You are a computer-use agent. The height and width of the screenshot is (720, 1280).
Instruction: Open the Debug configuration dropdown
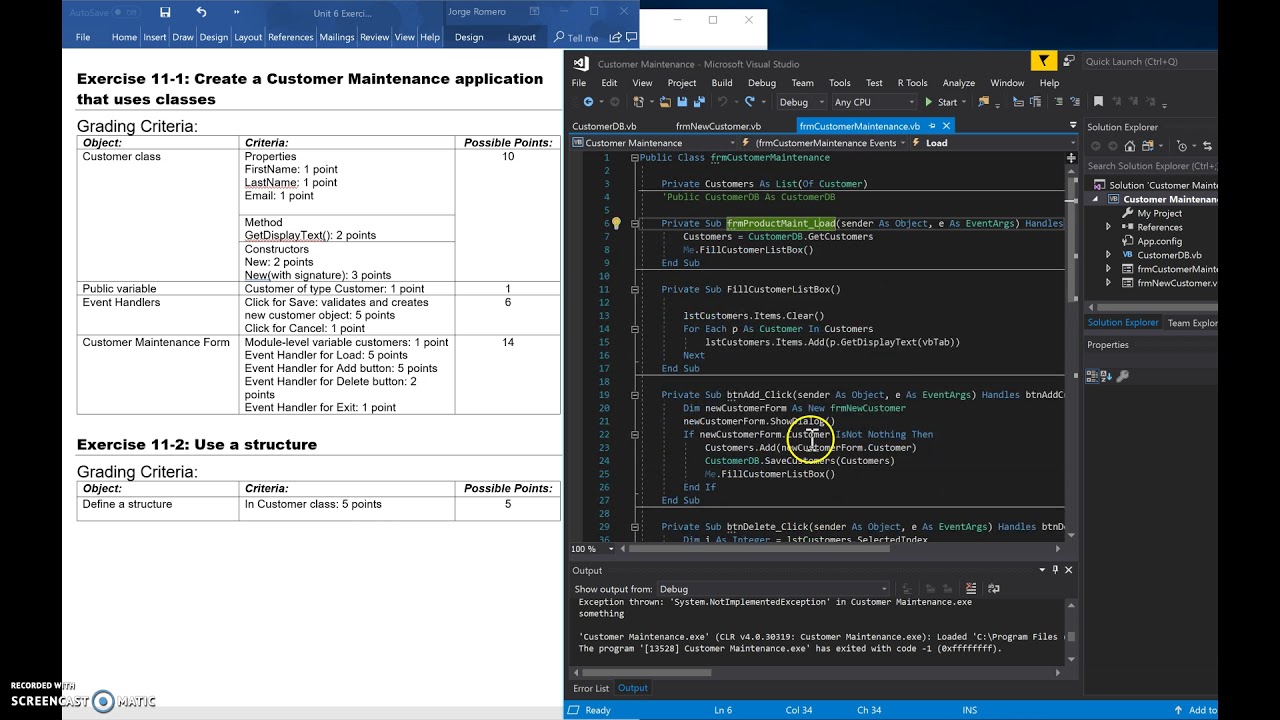802,102
